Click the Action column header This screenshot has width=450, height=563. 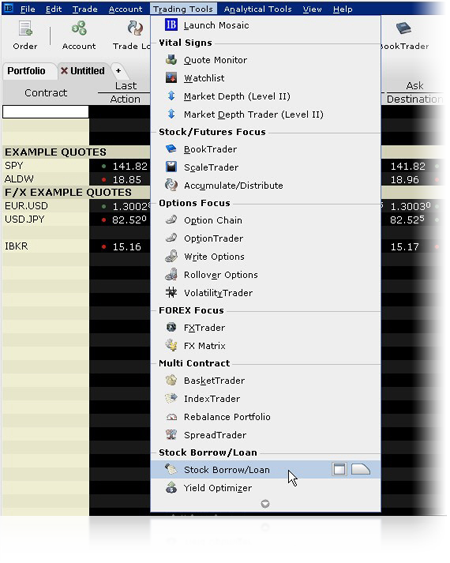pyautogui.click(x=125, y=99)
